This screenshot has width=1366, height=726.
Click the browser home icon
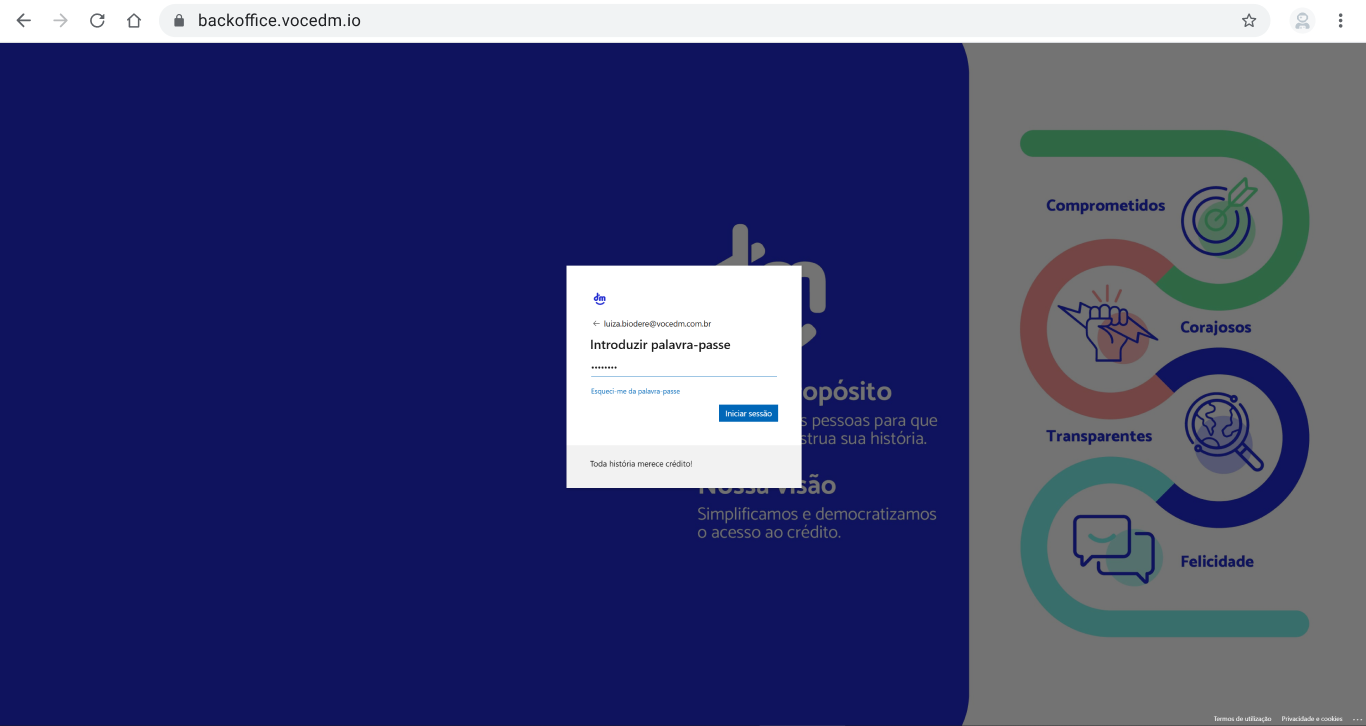(x=134, y=20)
